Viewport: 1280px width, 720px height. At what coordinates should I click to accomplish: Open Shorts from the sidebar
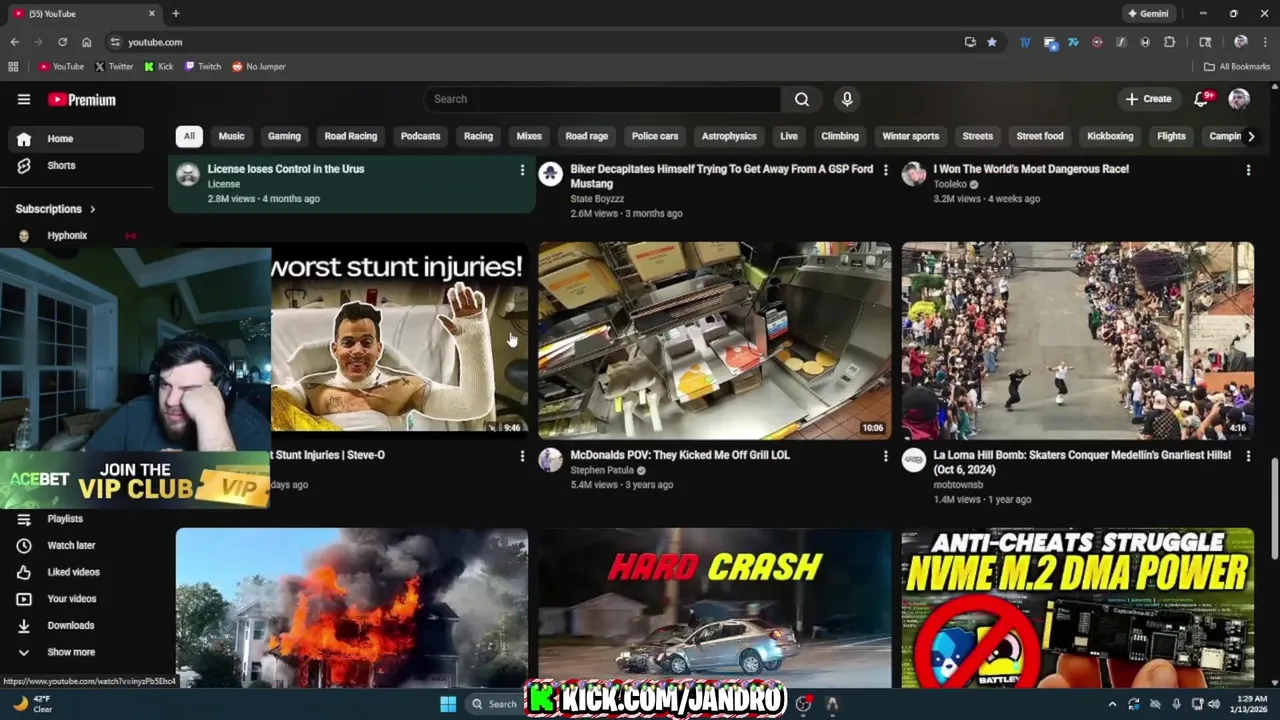(75, 165)
